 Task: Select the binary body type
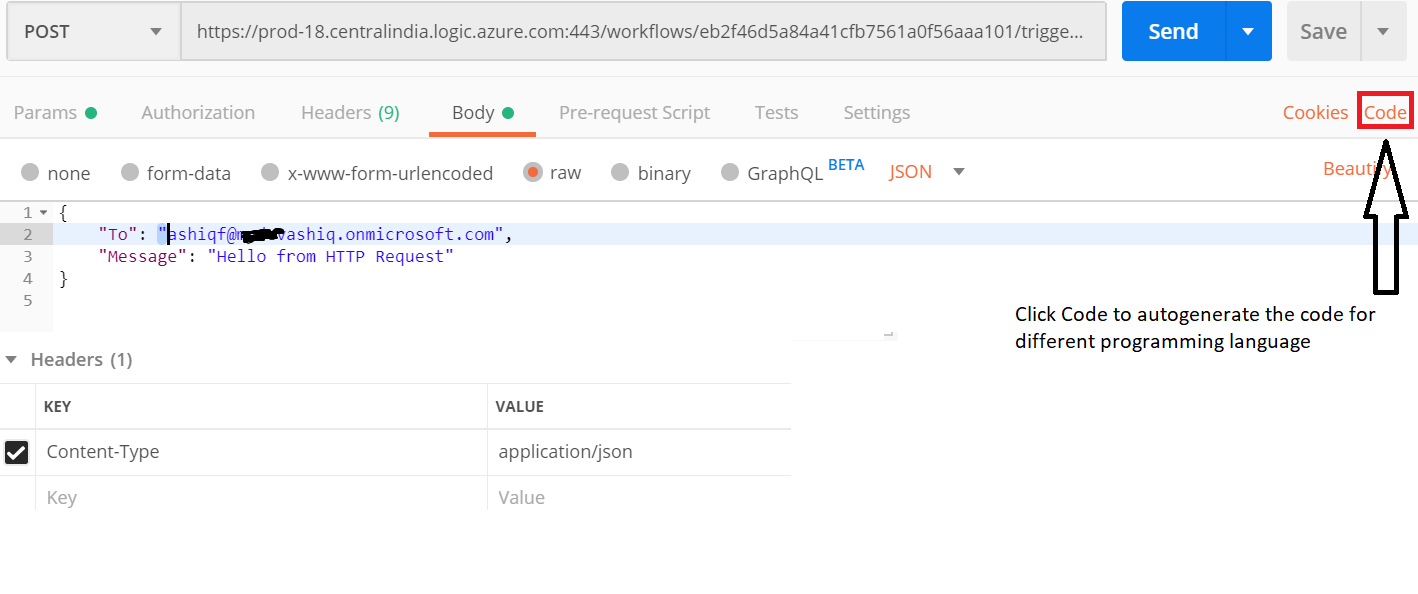click(x=621, y=171)
